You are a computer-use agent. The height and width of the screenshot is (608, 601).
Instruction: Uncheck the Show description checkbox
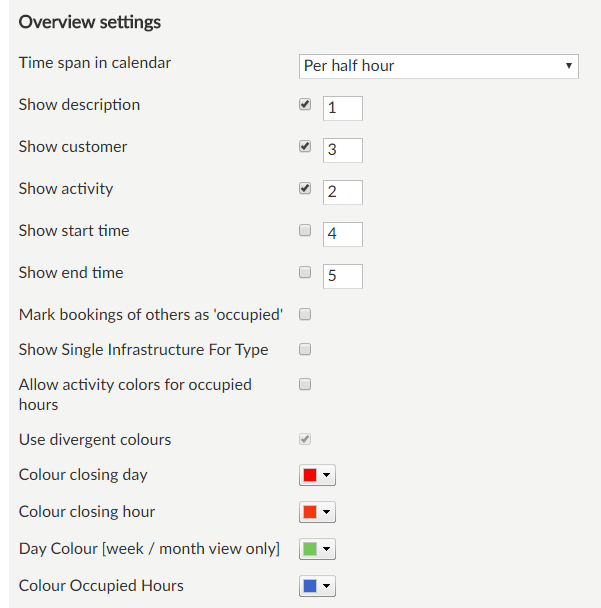coord(305,105)
